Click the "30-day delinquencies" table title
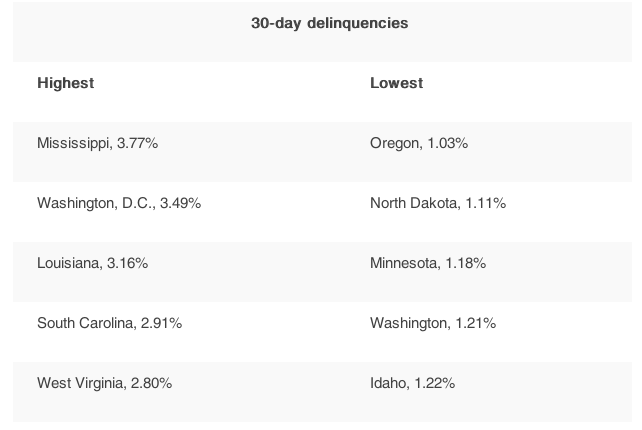The image size is (642, 430). click(x=329, y=23)
